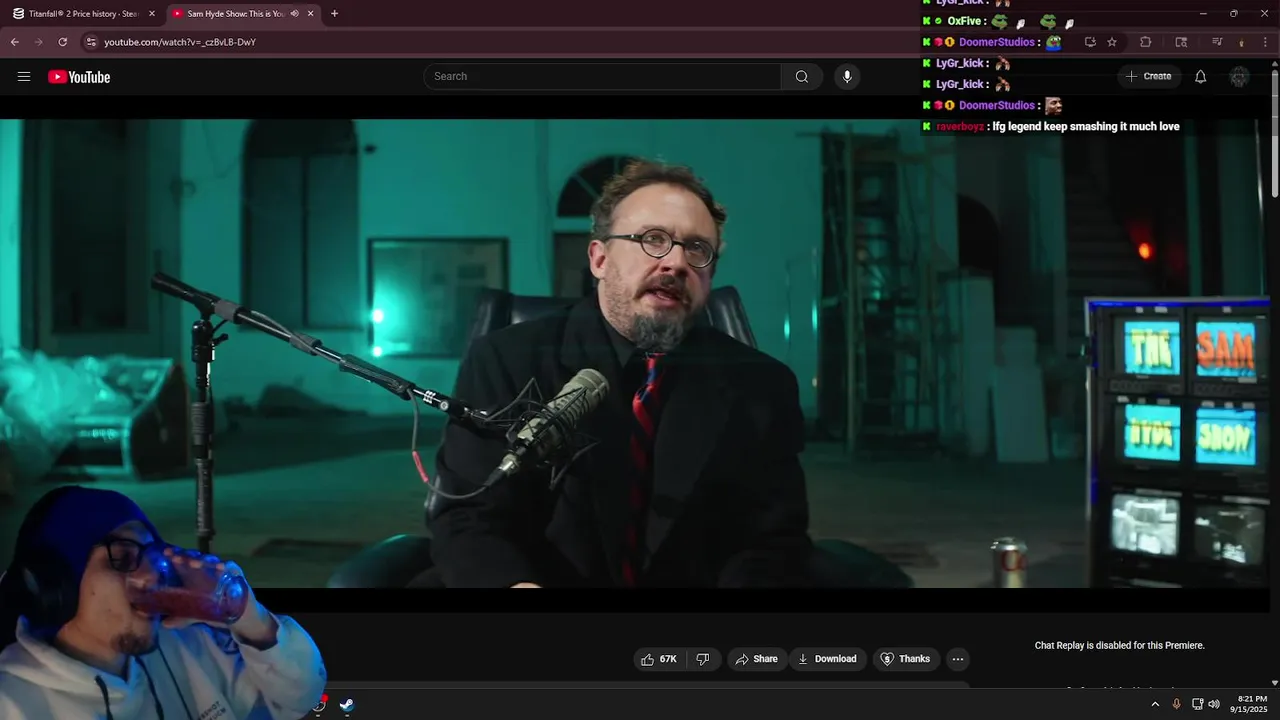
Task: Click the taskbar microphone indicator
Action: [1176, 704]
